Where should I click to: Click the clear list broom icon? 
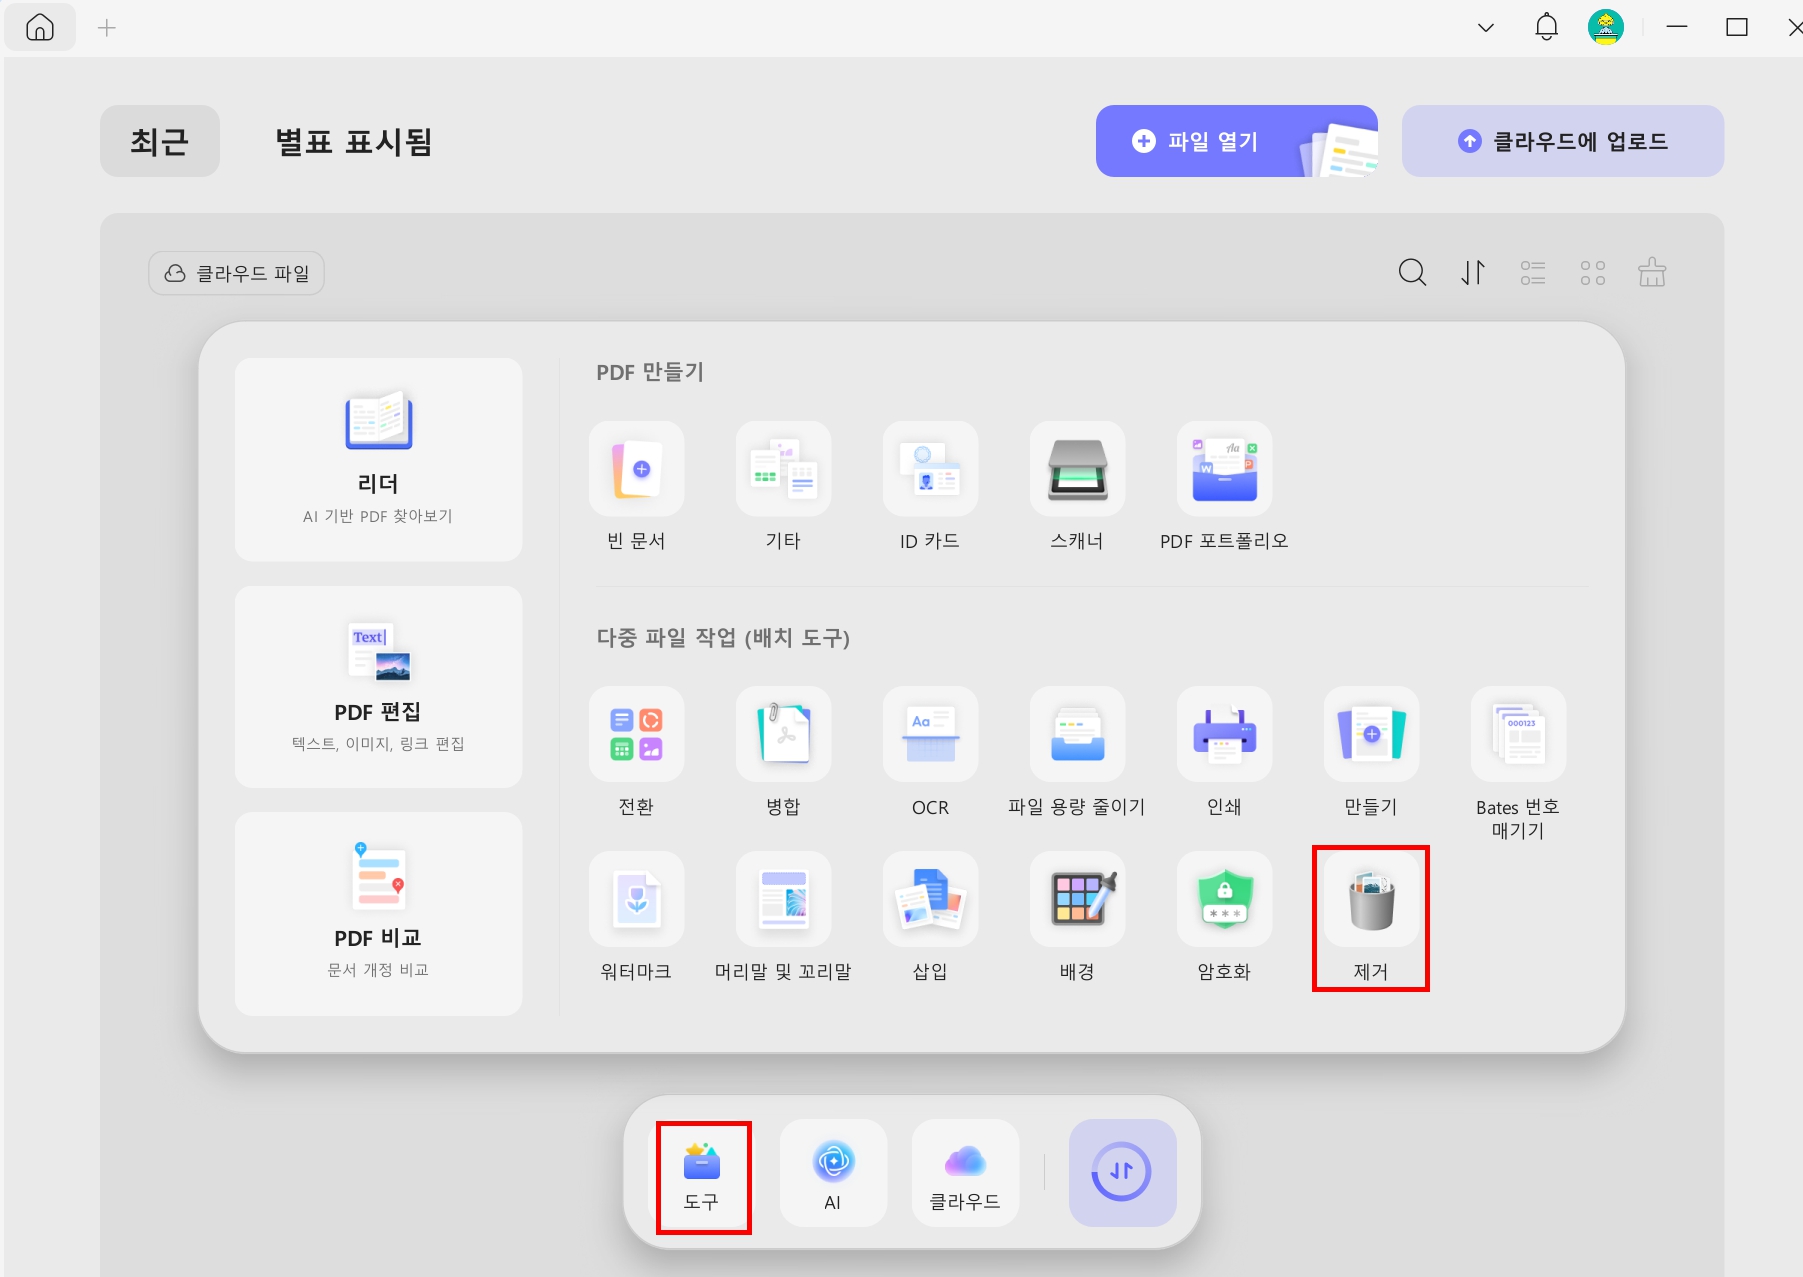pos(1652,272)
